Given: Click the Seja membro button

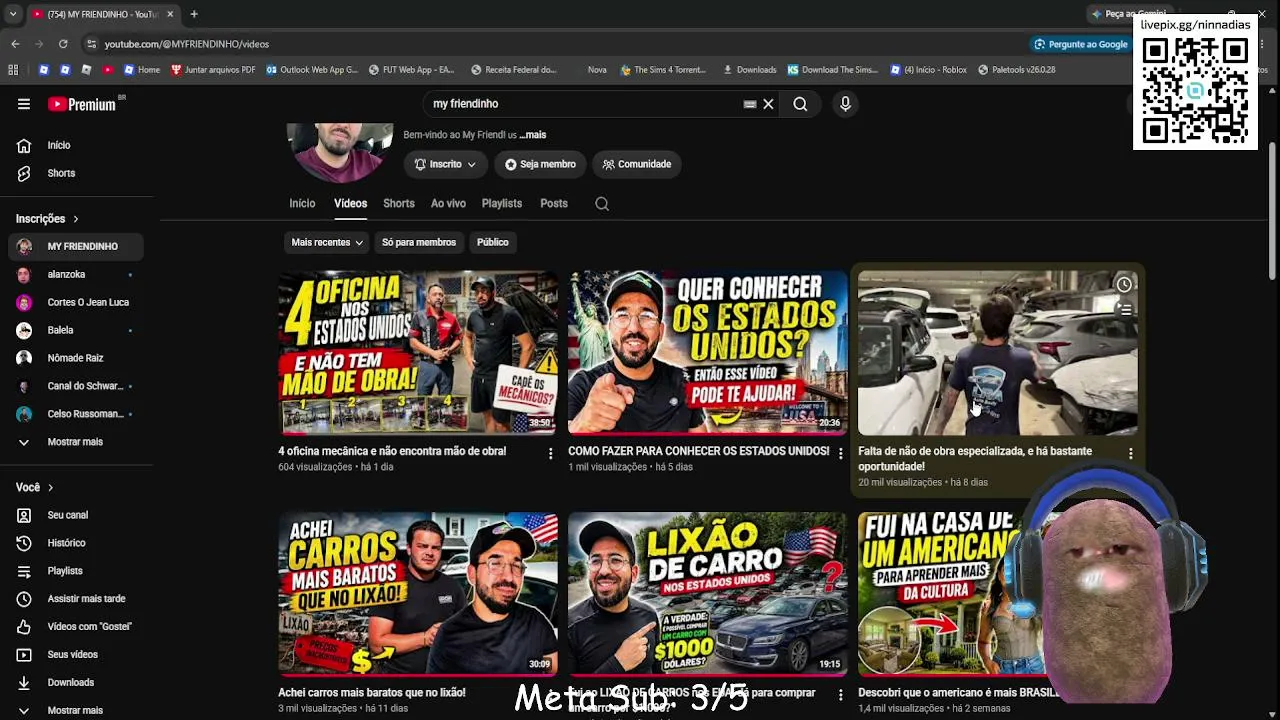Looking at the screenshot, I should pyautogui.click(x=540, y=164).
